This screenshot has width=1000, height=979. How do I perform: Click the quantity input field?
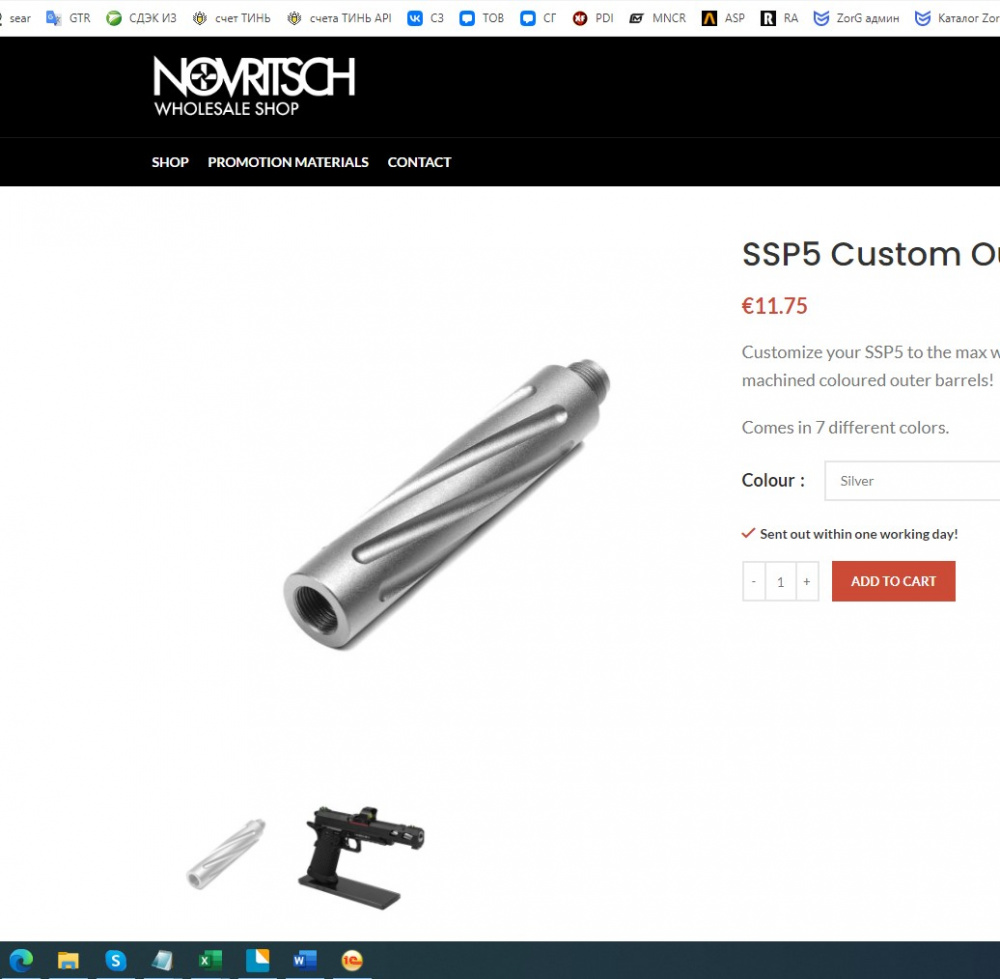click(780, 582)
